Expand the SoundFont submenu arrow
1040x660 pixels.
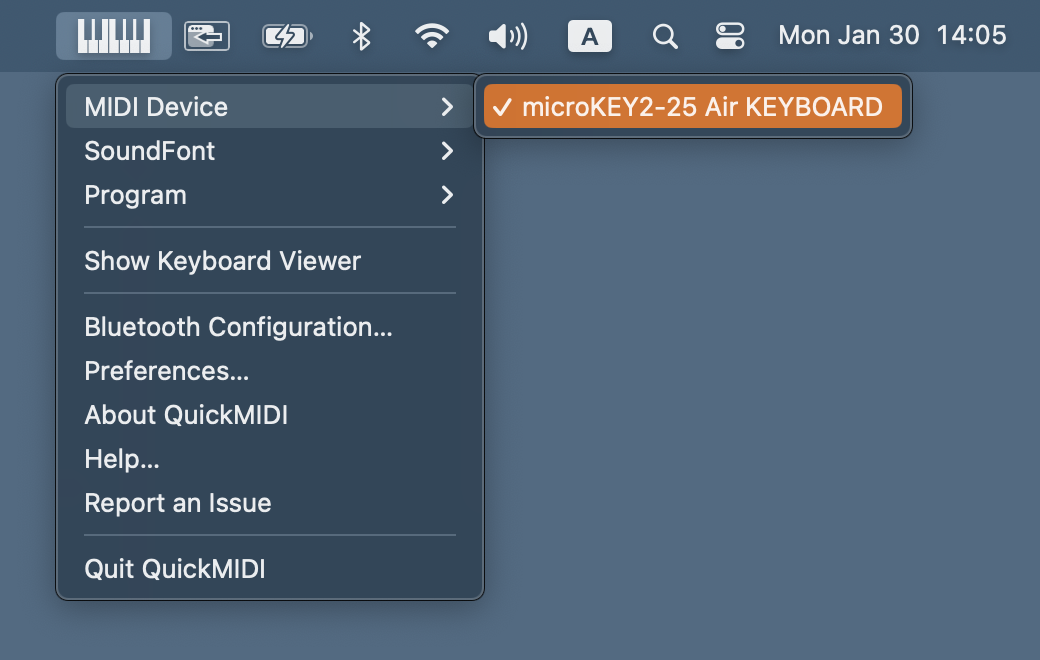coord(447,151)
